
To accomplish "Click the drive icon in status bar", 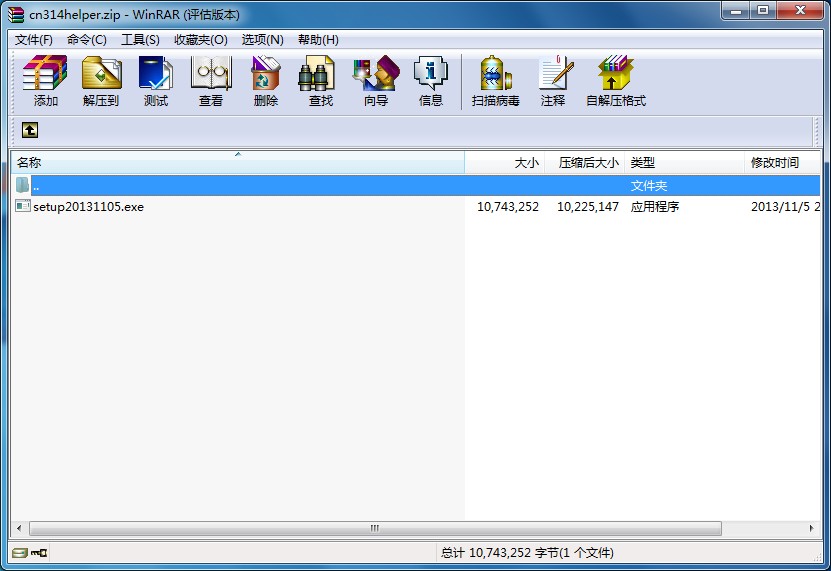I will [20, 553].
